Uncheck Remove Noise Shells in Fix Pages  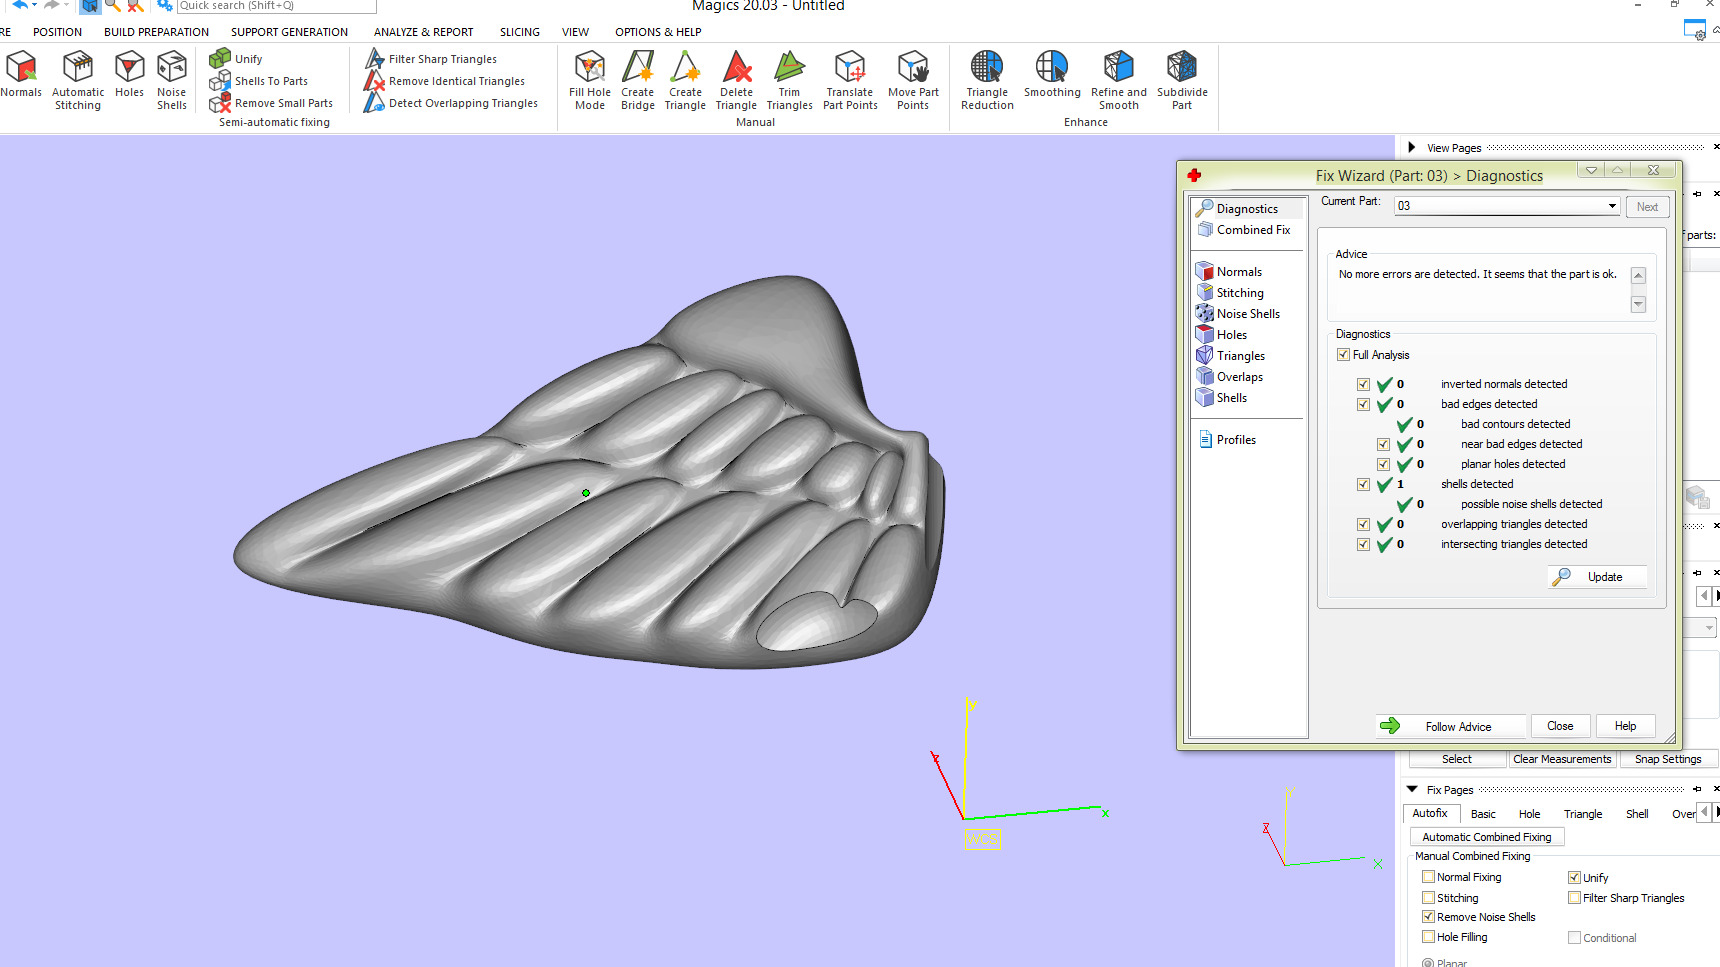pos(1428,917)
